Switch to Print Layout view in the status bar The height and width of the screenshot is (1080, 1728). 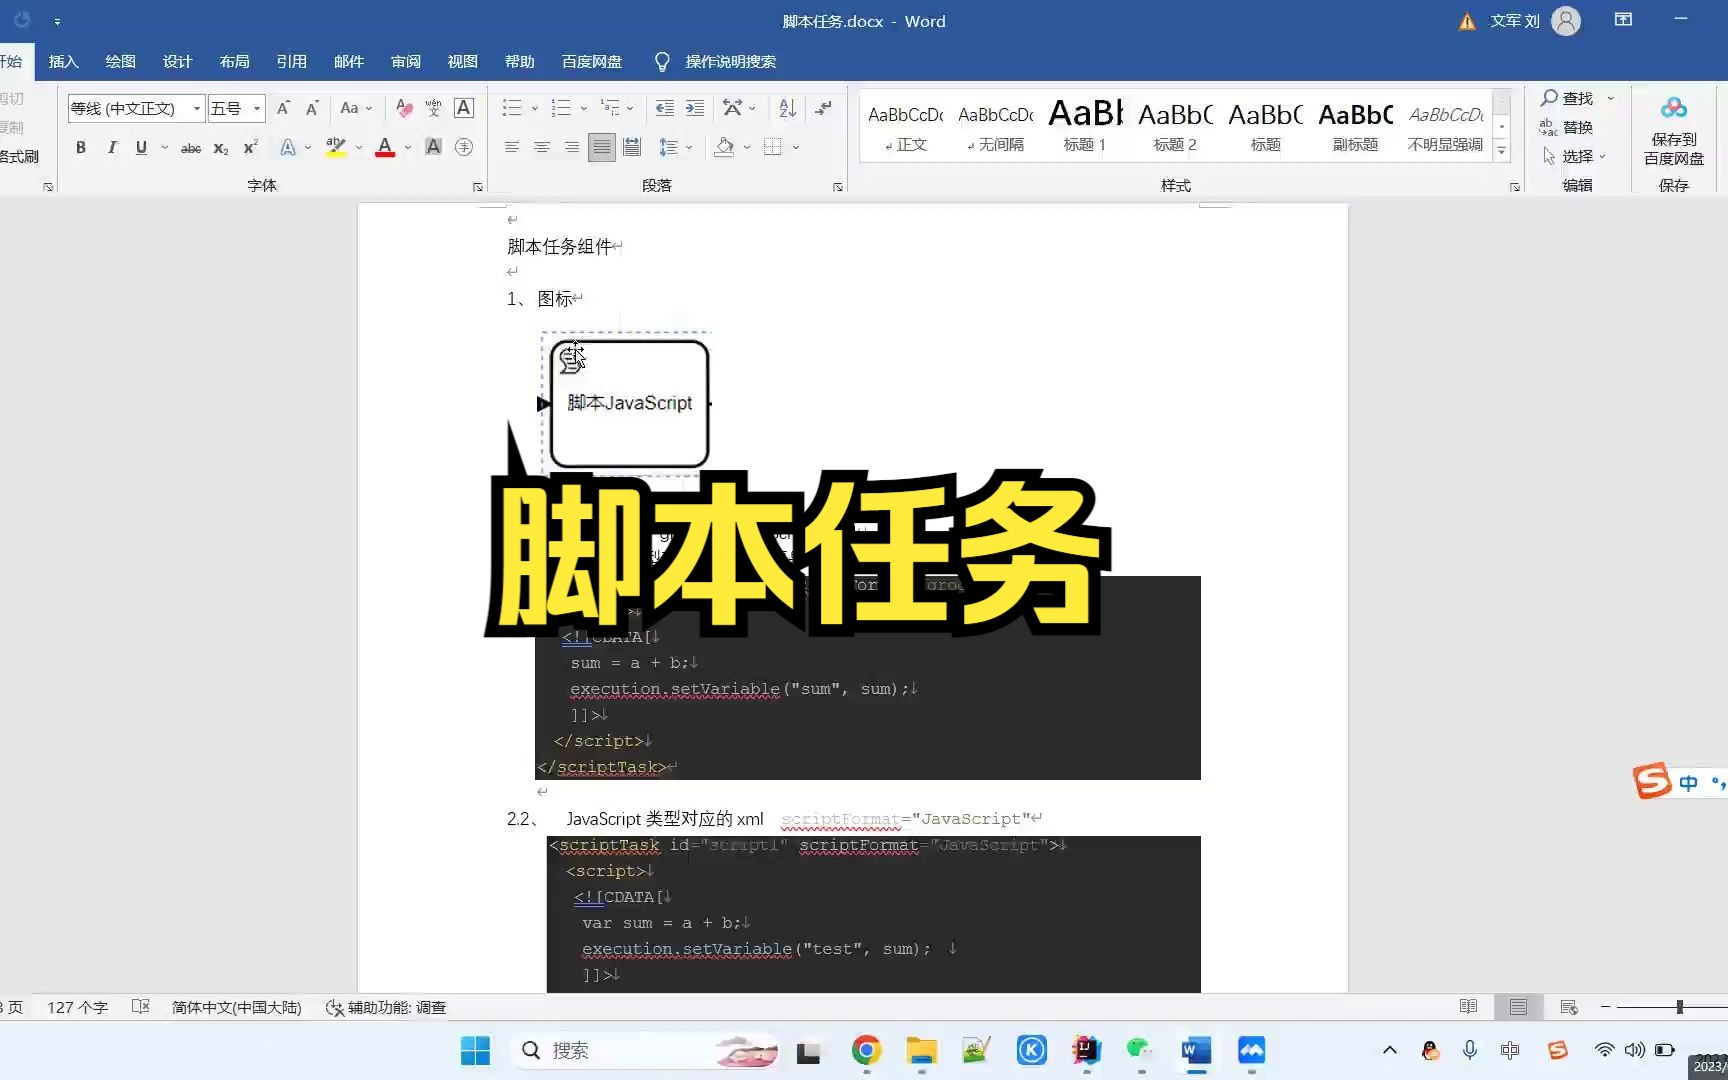pyautogui.click(x=1518, y=1007)
